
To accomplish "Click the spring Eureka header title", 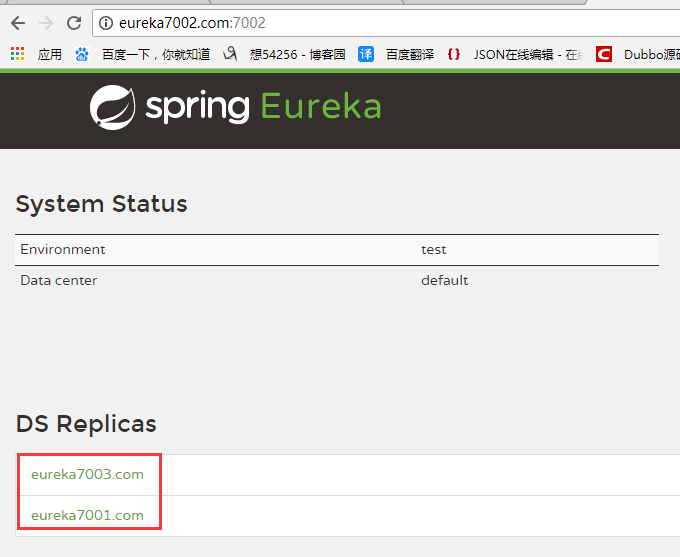I will coord(263,106).
